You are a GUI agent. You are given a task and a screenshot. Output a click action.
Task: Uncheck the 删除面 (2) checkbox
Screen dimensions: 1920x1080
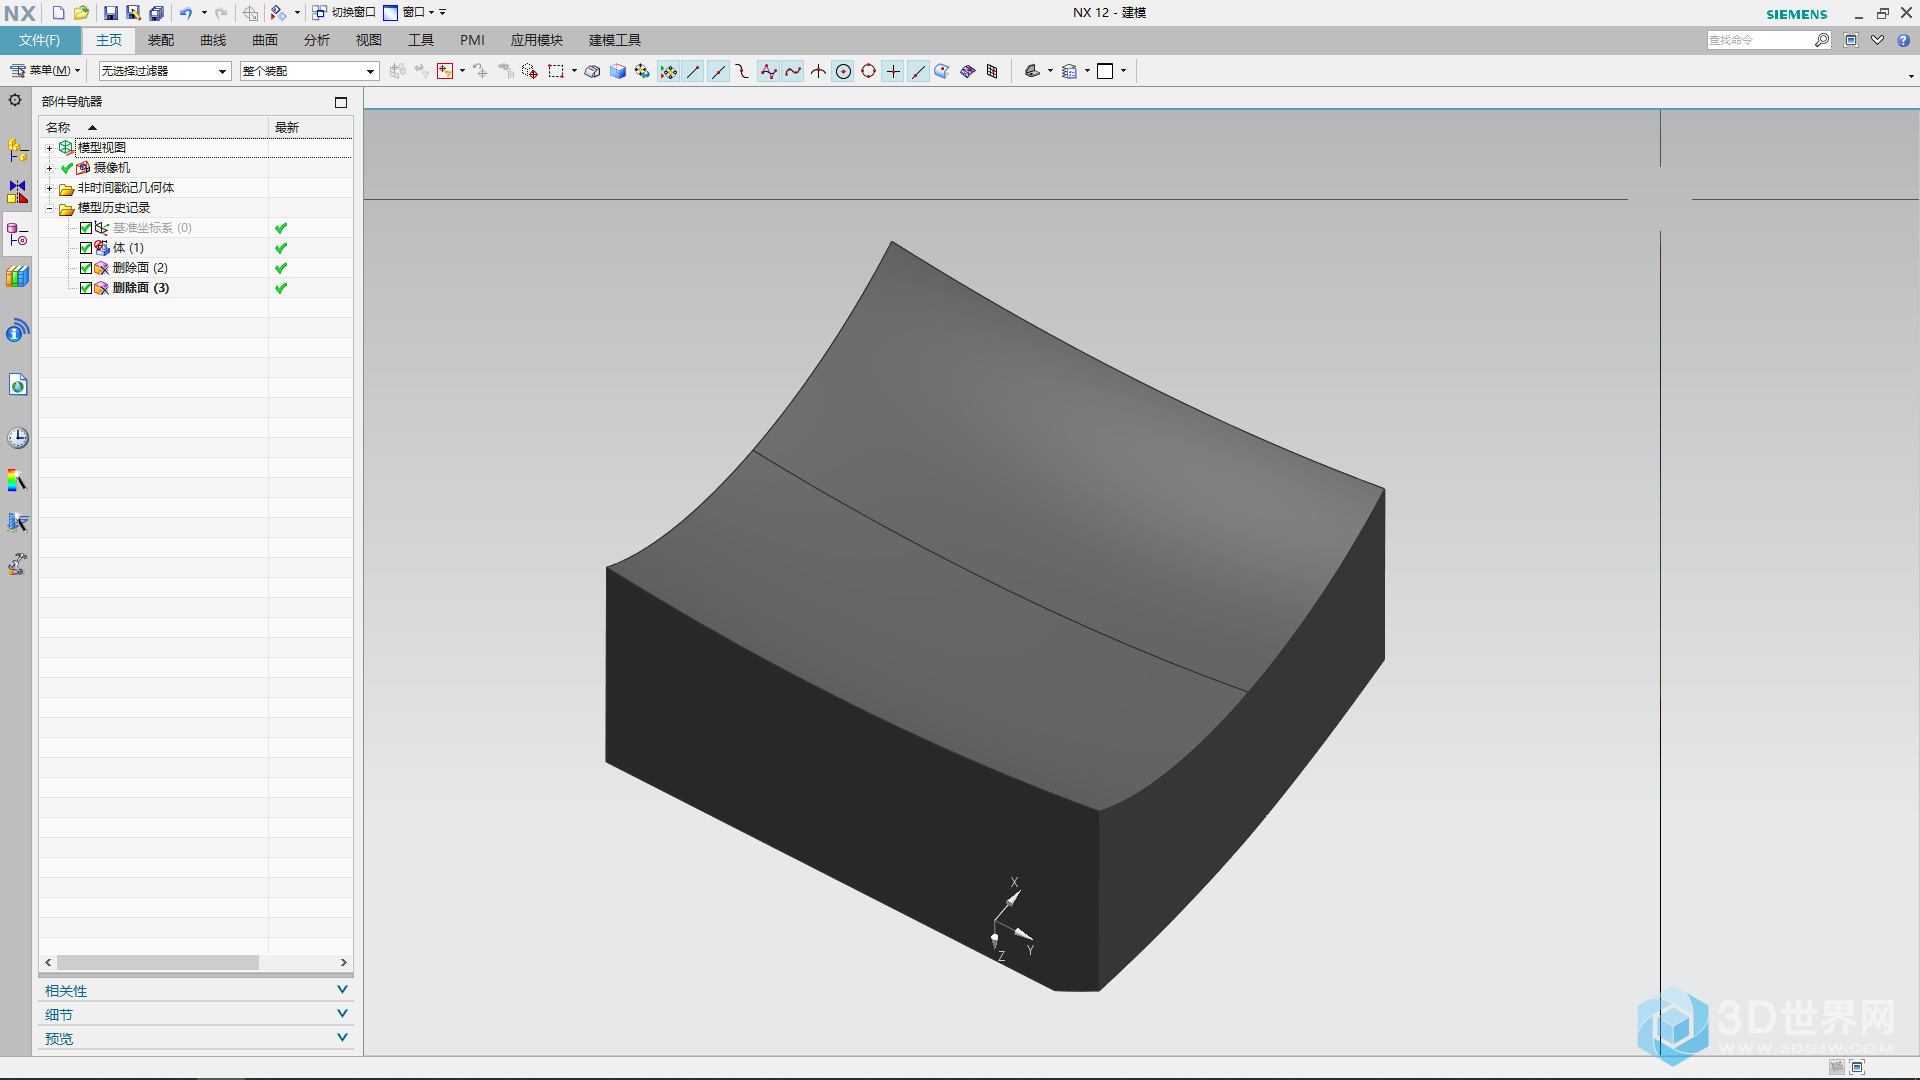(86, 268)
